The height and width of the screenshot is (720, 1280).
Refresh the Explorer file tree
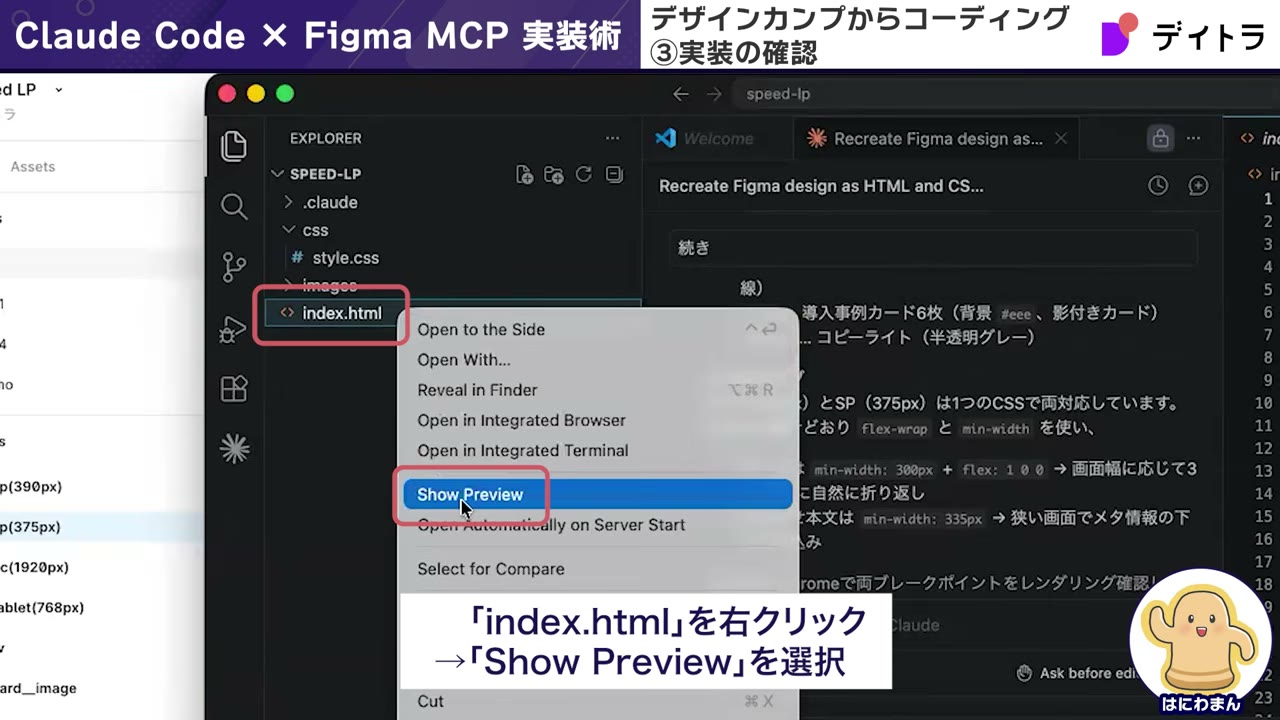coord(584,175)
